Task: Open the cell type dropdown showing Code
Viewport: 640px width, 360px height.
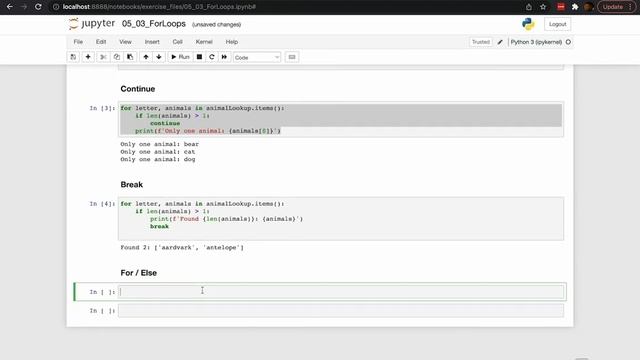Action: [x=257, y=58]
